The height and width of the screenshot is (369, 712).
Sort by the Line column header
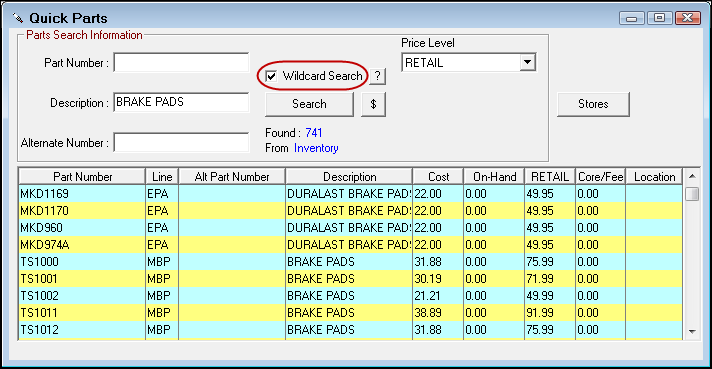click(162, 177)
